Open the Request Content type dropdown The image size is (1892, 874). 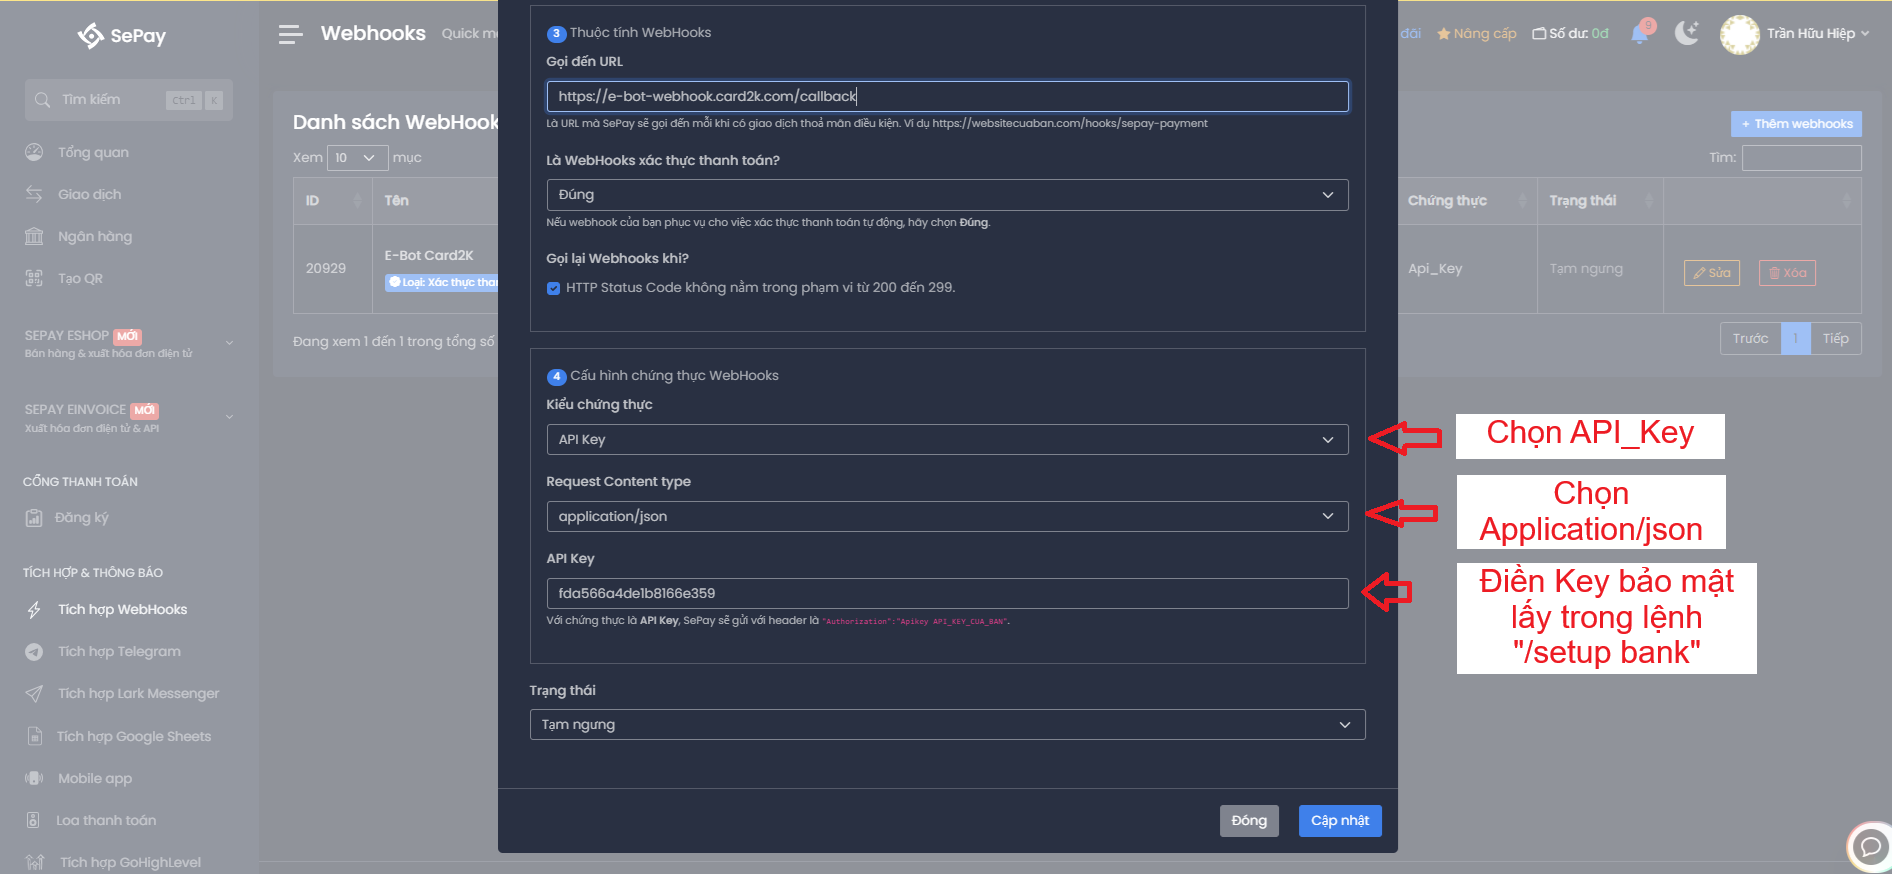pos(946,517)
